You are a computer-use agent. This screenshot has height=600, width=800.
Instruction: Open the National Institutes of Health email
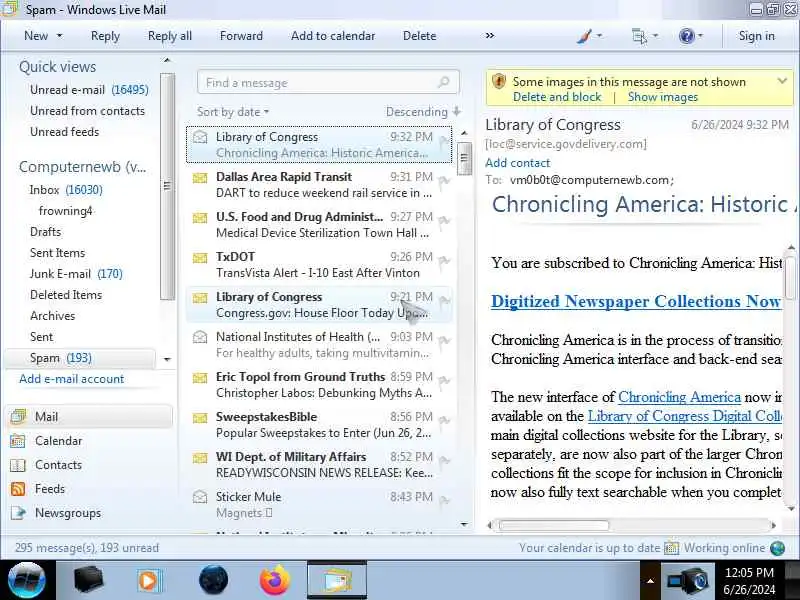coord(319,344)
